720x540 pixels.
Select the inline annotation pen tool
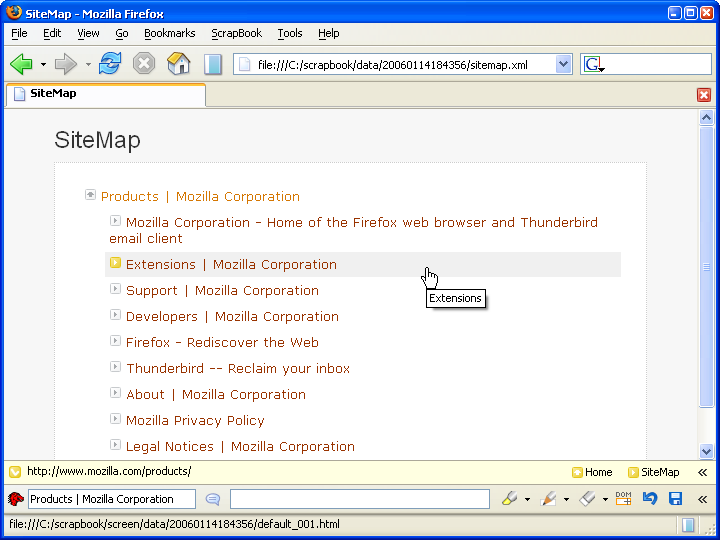tap(549, 499)
